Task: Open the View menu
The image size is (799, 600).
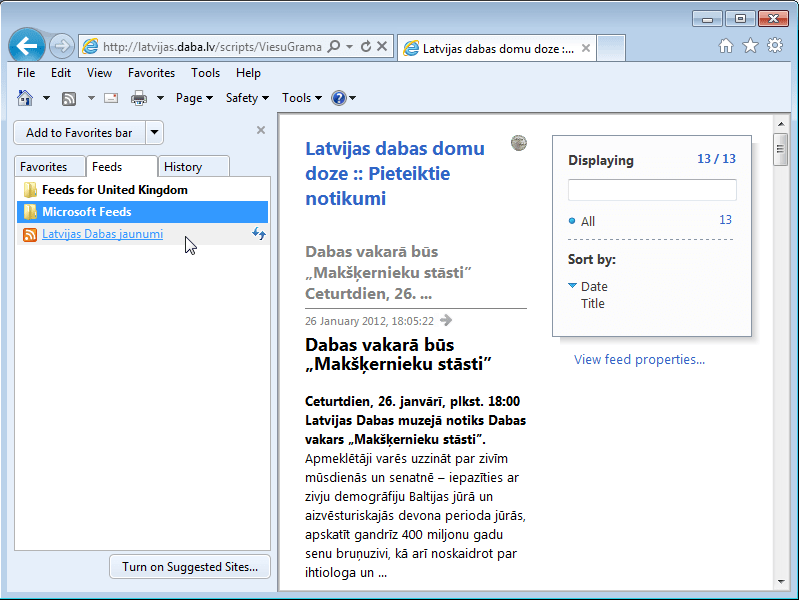Action: click(99, 73)
